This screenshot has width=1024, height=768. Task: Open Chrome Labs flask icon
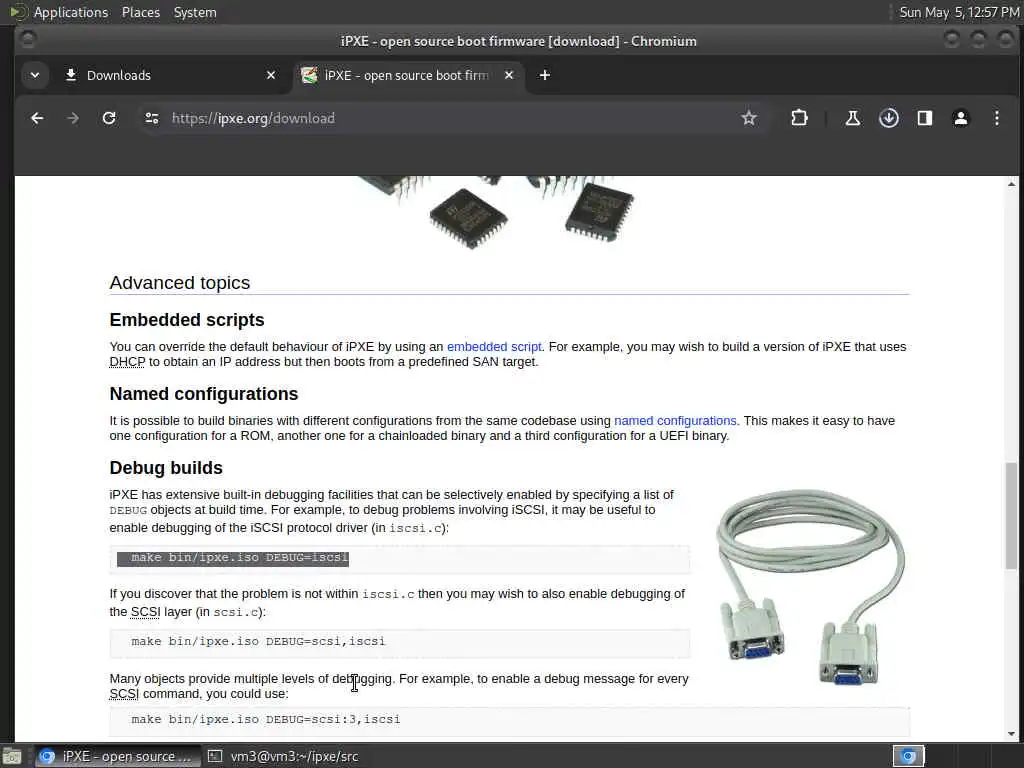852,118
